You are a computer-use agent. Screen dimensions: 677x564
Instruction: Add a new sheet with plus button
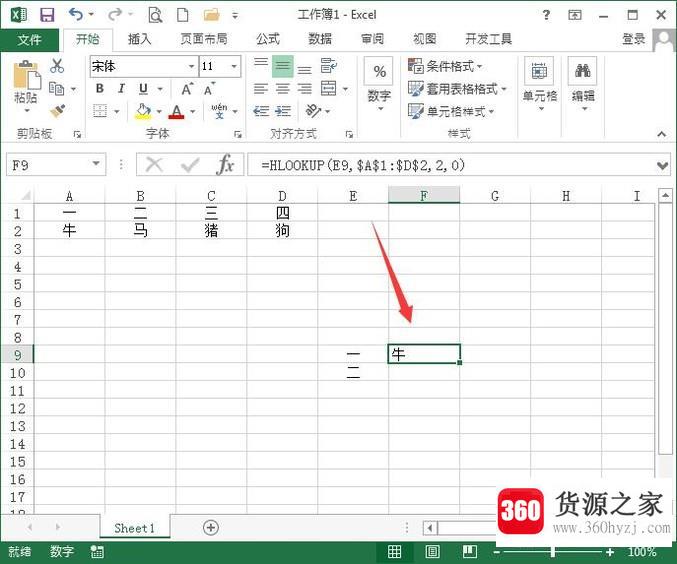pyautogui.click(x=211, y=527)
